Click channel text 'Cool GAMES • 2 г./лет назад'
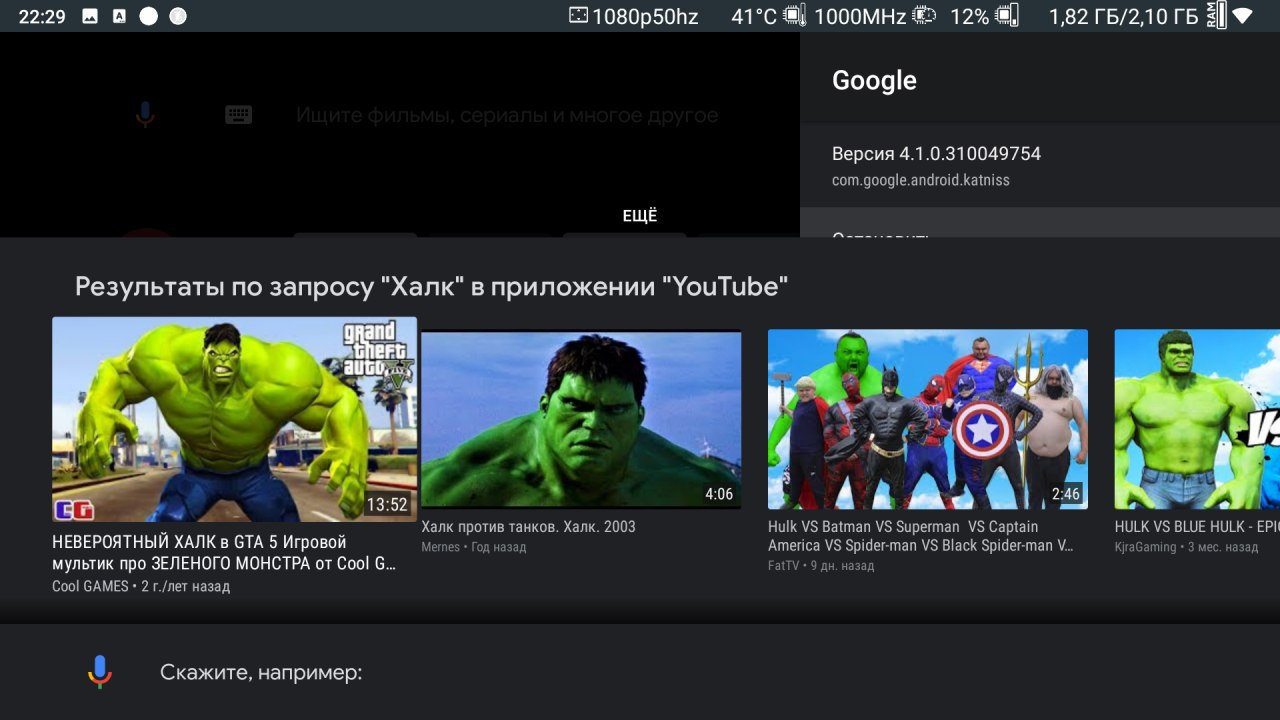Viewport: 1280px width, 720px height. (x=141, y=587)
